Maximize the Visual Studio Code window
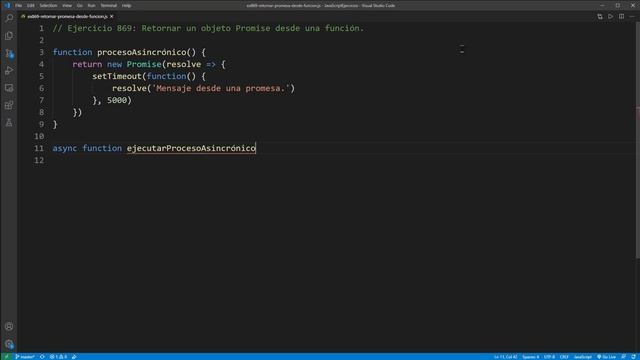The height and width of the screenshot is (360, 640). (x=618, y=5)
